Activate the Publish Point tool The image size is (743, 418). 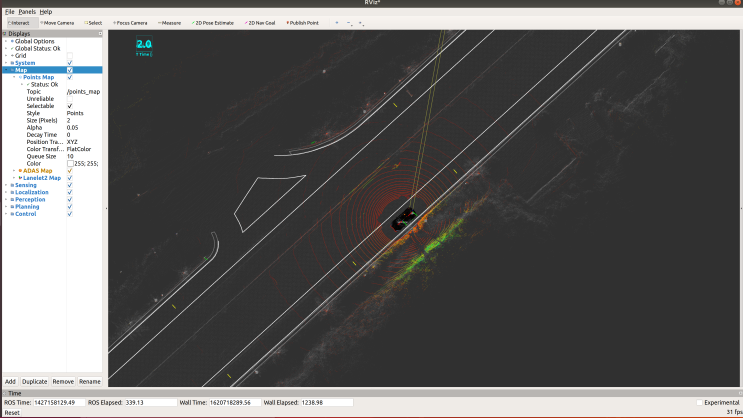pos(303,23)
